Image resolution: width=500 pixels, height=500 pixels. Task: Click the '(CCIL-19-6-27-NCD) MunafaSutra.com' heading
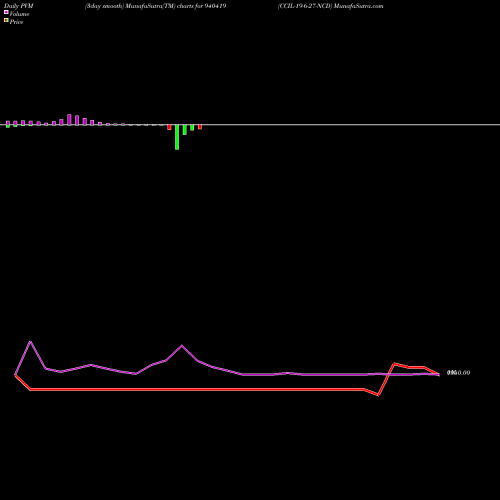click(330, 6)
